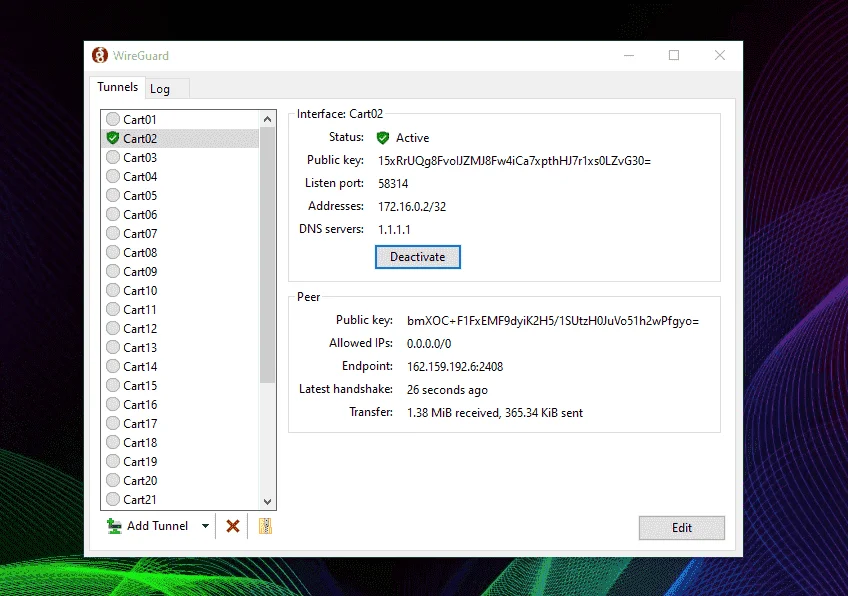Screen dimensions: 848x596
Task: Select the Cart11 tunnel
Action: point(180,309)
